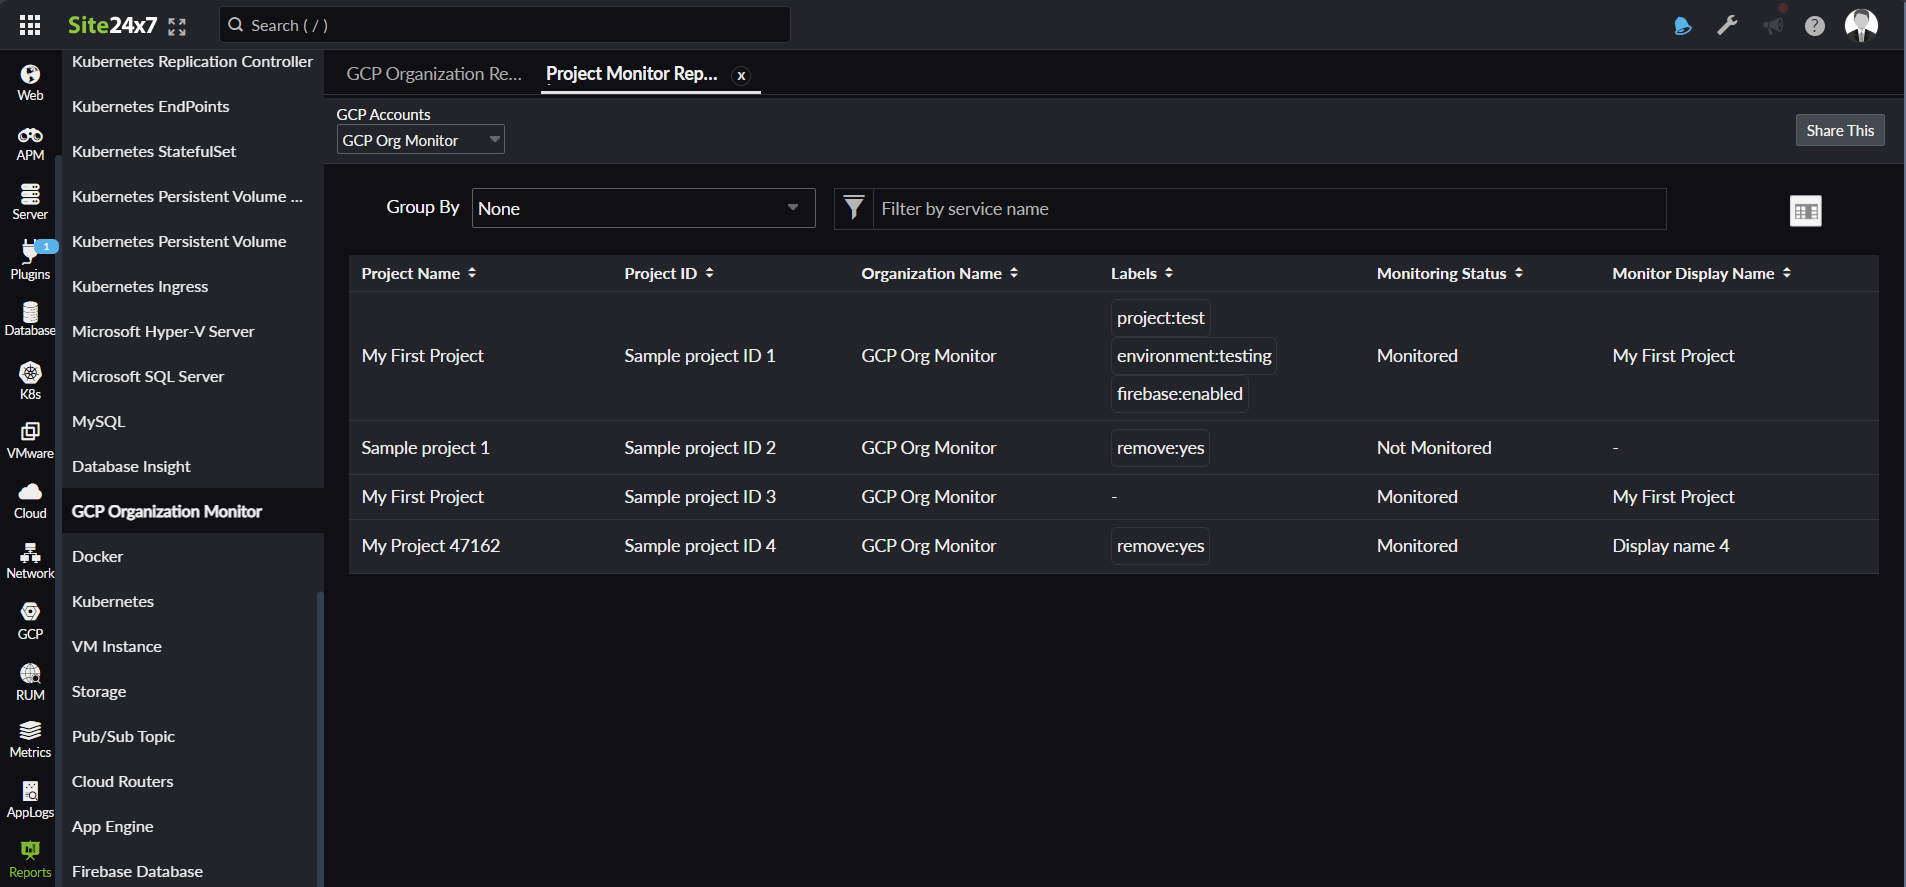1906x887 pixels.
Task: Toggle full screen icon beside Site24x7 logo
Action: [x=177, y=27]
